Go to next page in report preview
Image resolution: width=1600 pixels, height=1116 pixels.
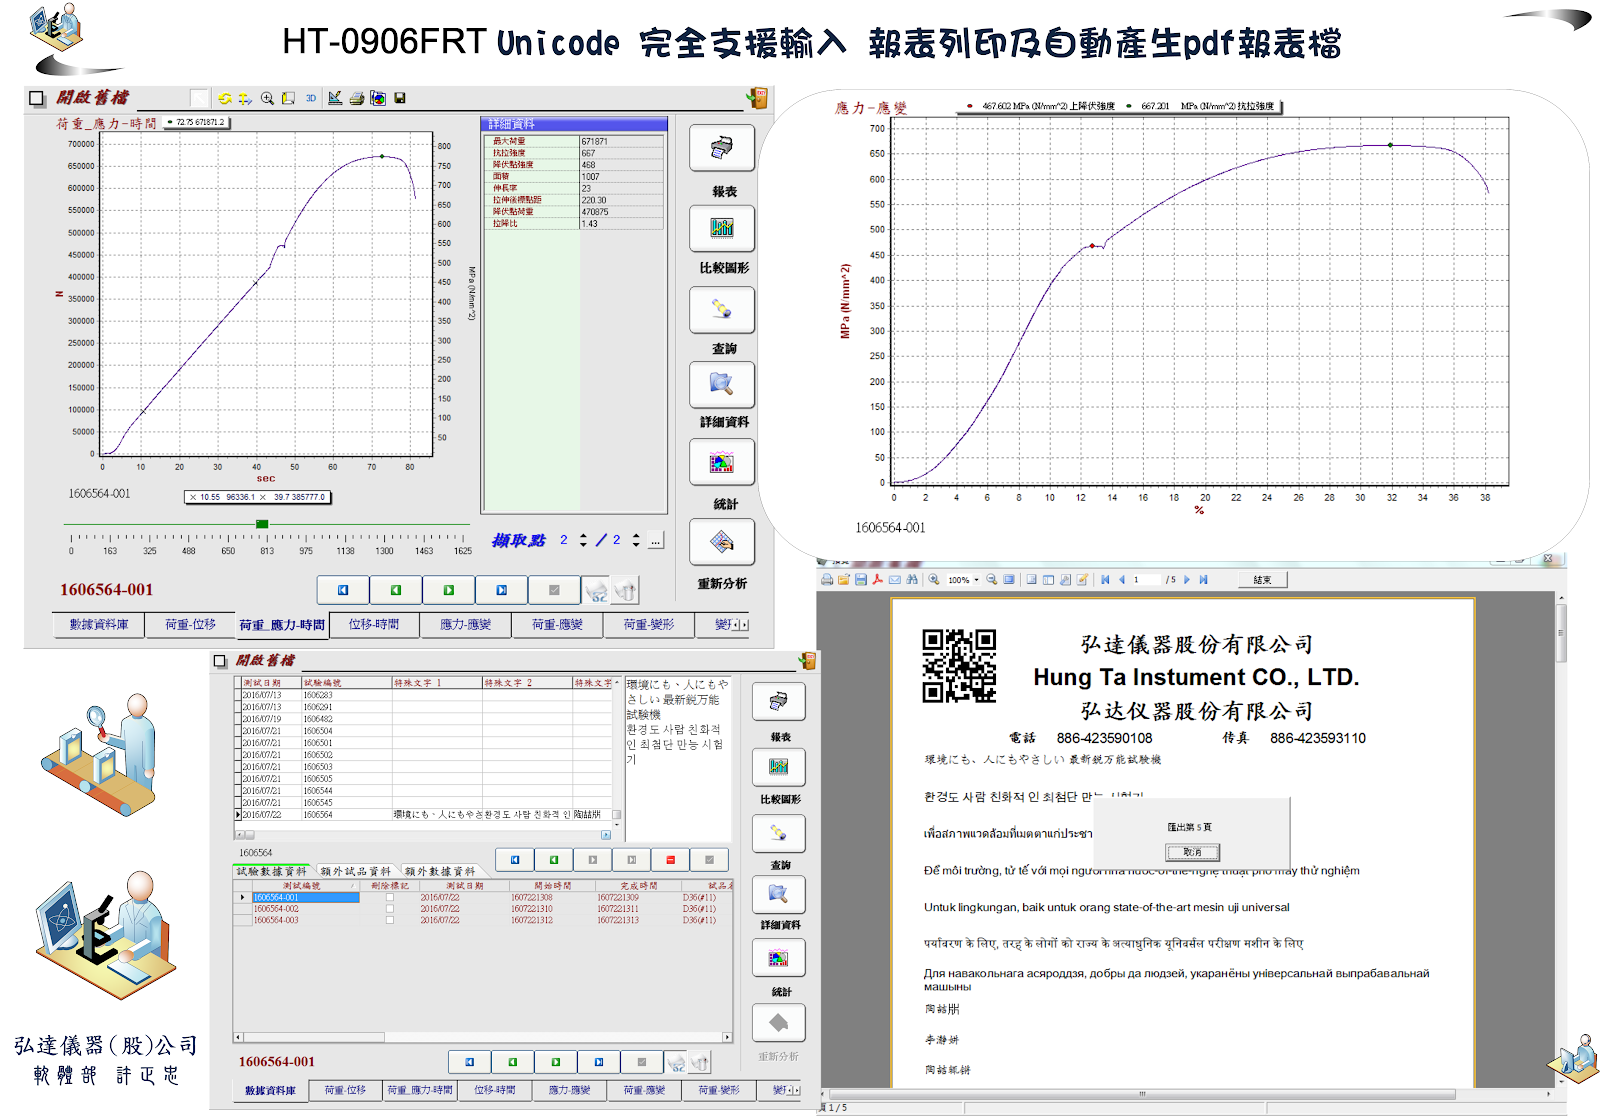point(1187,580)
